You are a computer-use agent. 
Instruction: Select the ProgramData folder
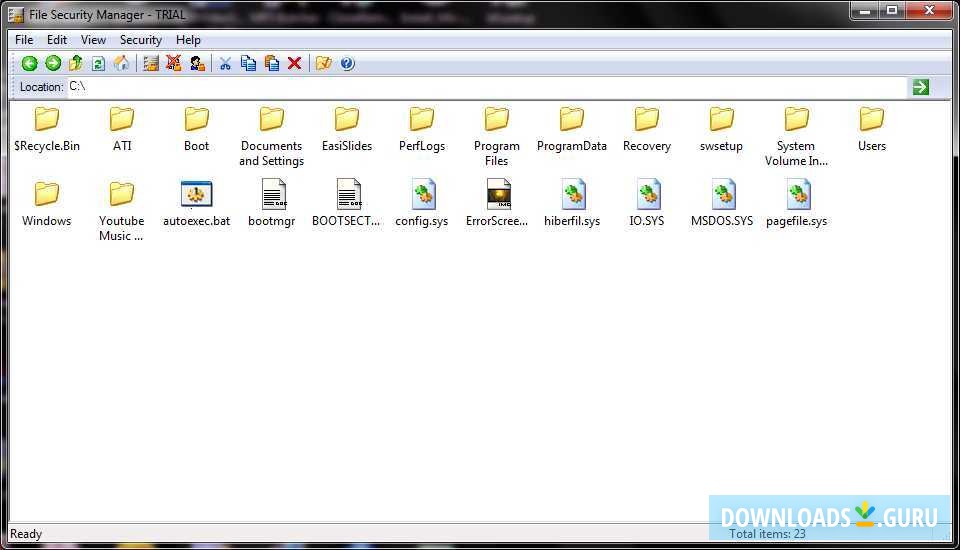click(x=572, y=129)
